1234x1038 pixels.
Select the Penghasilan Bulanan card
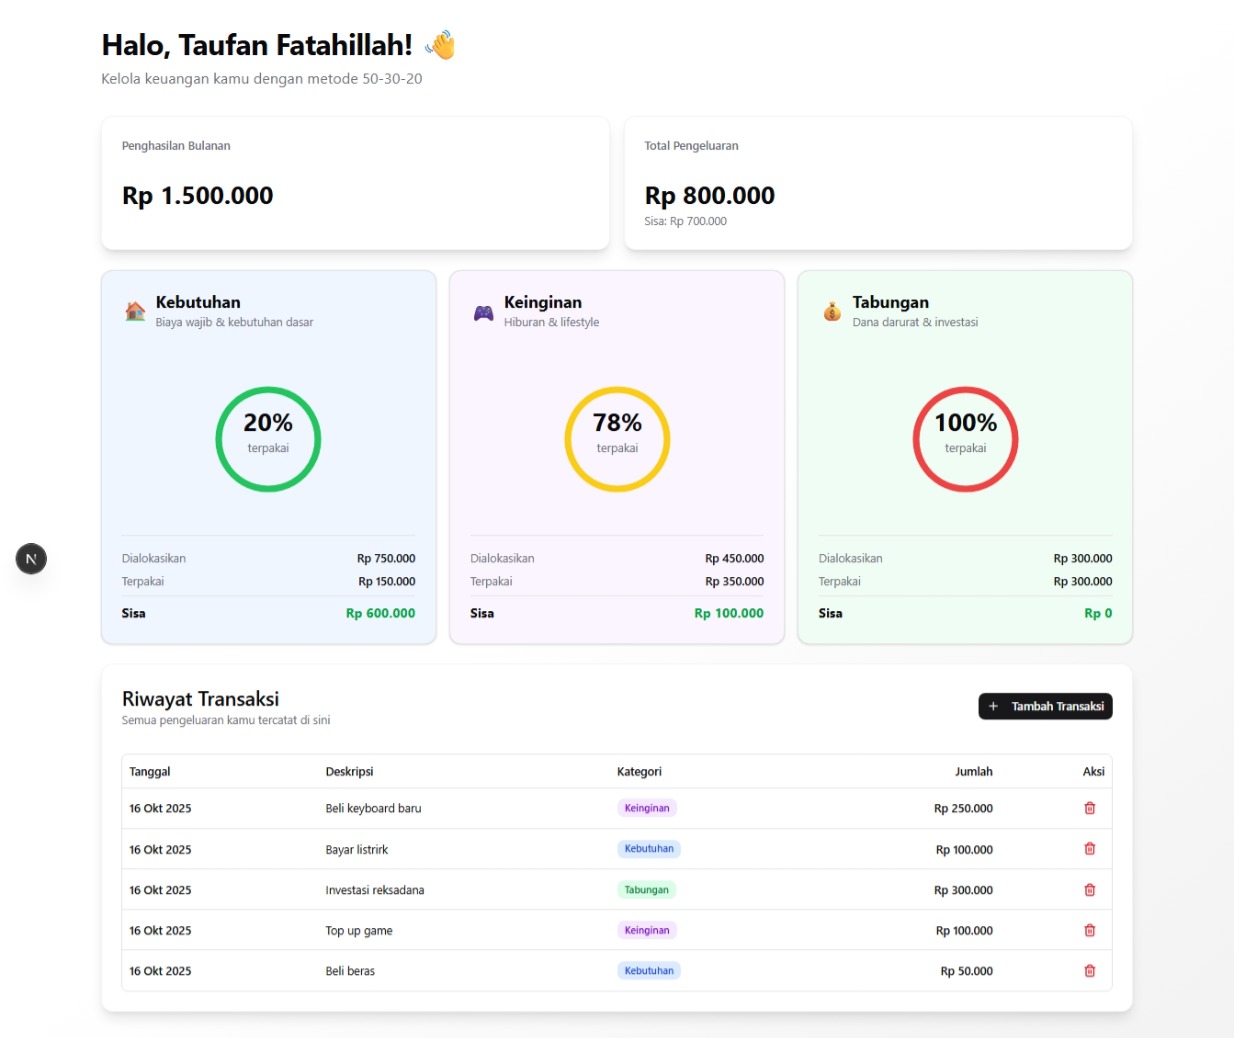point(354,181)
